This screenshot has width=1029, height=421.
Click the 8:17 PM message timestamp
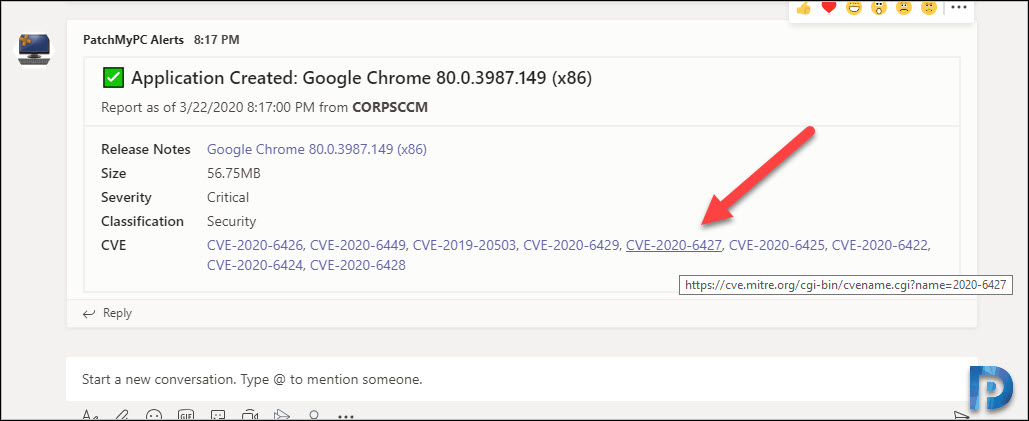217,40
